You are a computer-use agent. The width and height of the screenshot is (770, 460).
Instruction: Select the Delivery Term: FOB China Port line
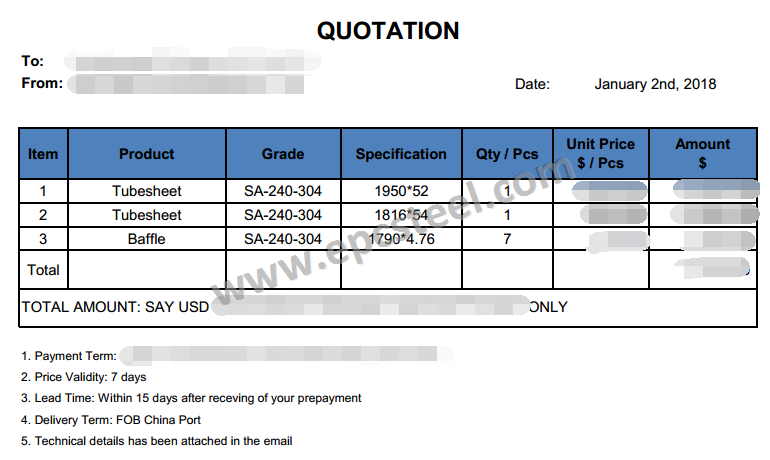pos(111,420)
